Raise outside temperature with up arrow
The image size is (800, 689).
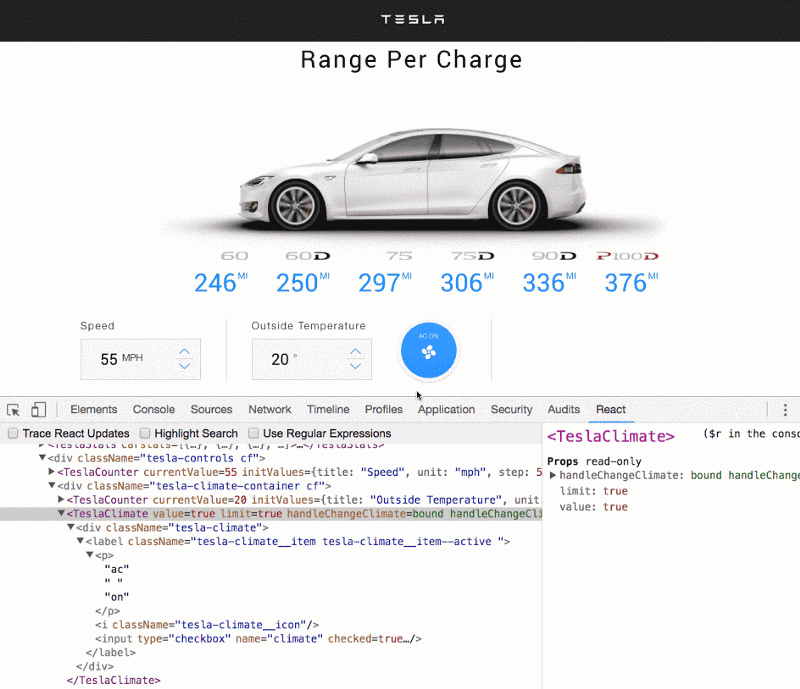pyautogui.click(x=355, y=351)
